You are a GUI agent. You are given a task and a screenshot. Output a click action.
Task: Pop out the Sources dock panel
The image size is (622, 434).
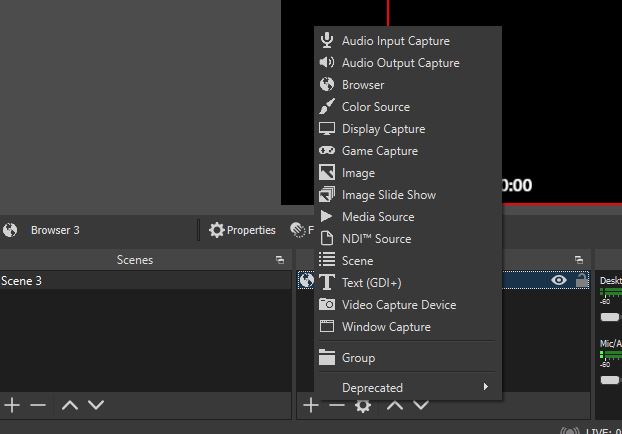(x=579, y=260)
